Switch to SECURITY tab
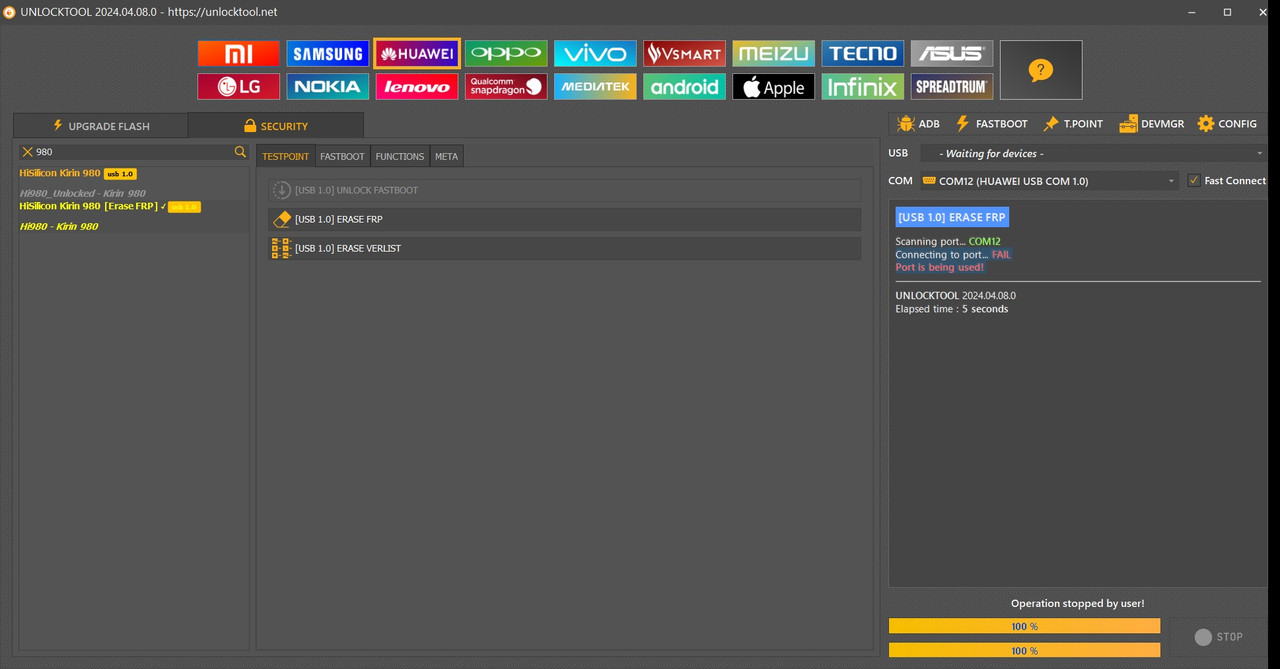Screen dimensions: 1280x669 [276, 126]
